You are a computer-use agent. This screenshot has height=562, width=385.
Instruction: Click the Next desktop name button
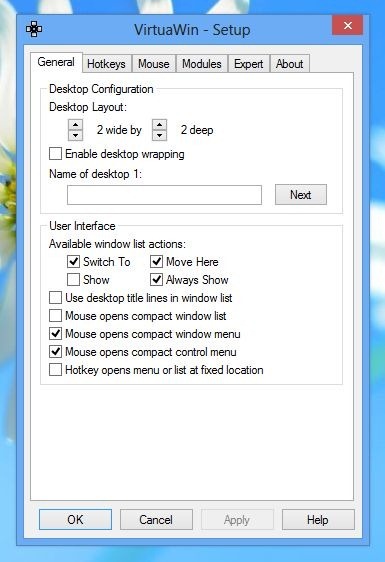(301, 195)
